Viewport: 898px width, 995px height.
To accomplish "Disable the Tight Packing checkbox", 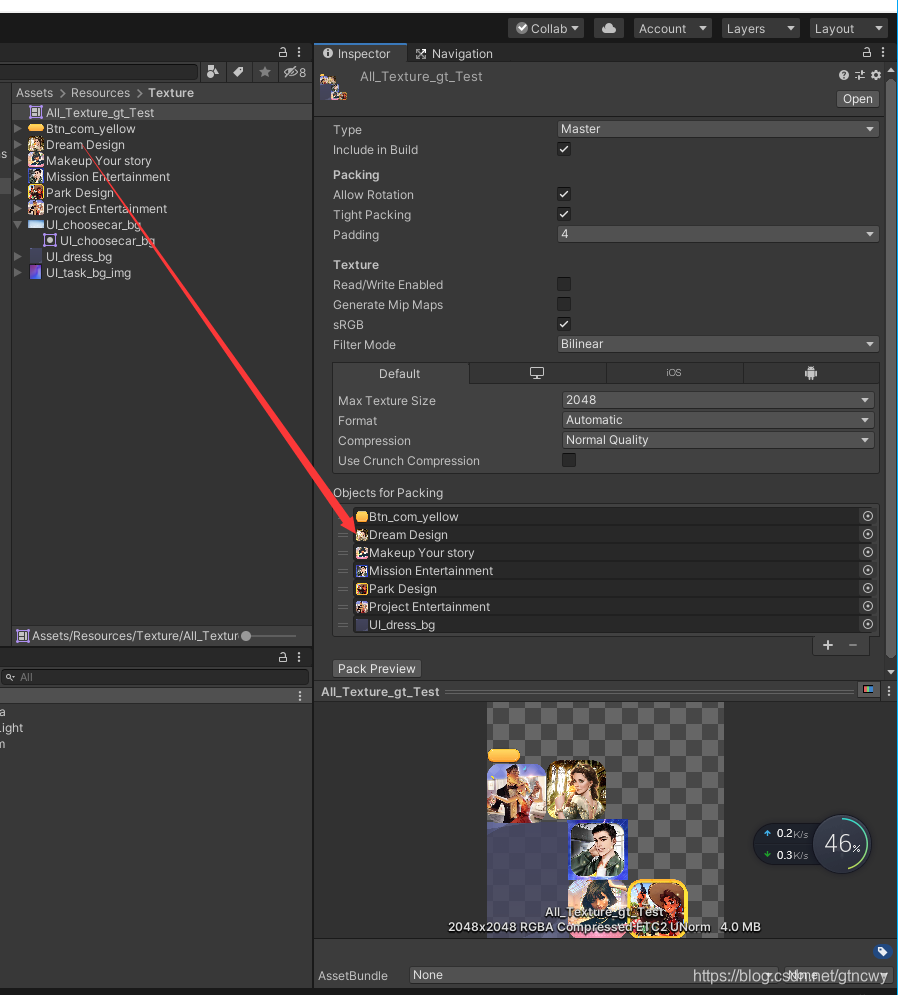I will pos(564,214).
